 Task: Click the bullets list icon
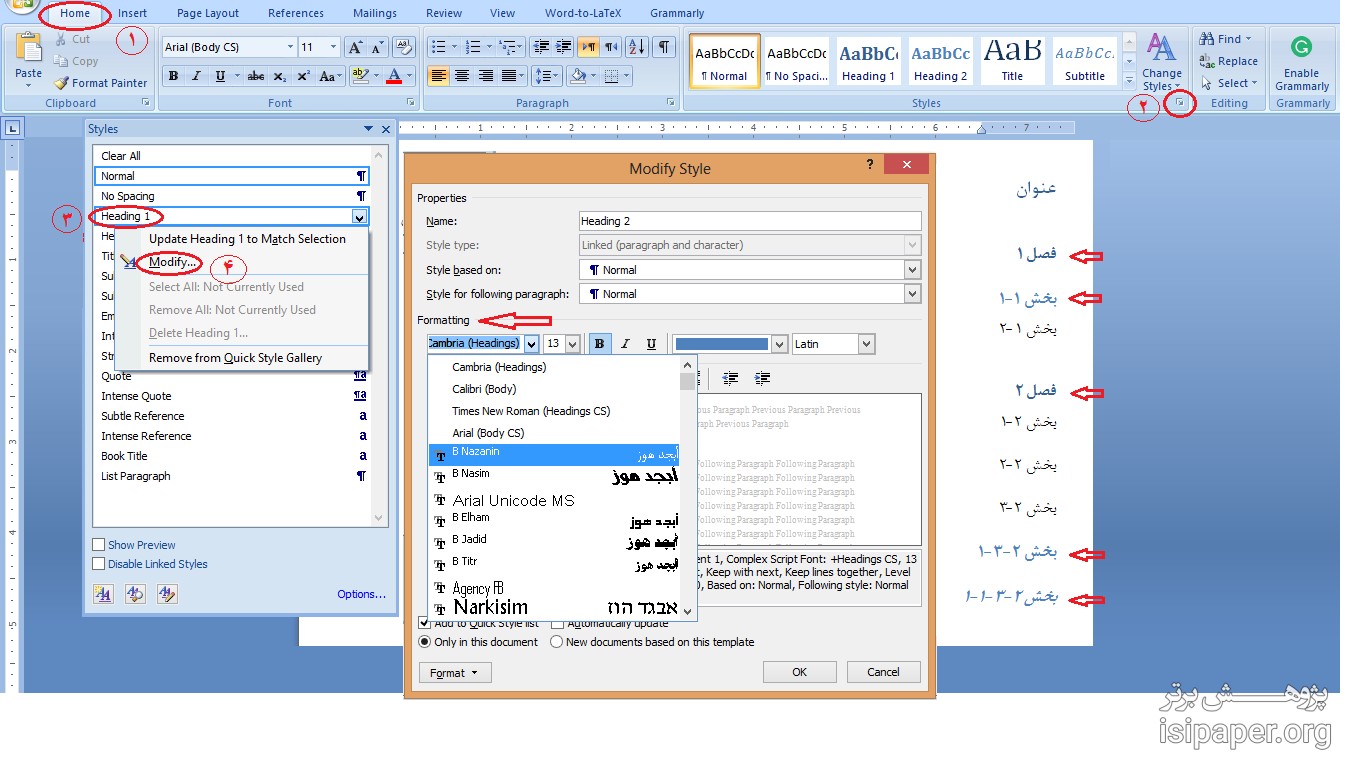[441, 47]
